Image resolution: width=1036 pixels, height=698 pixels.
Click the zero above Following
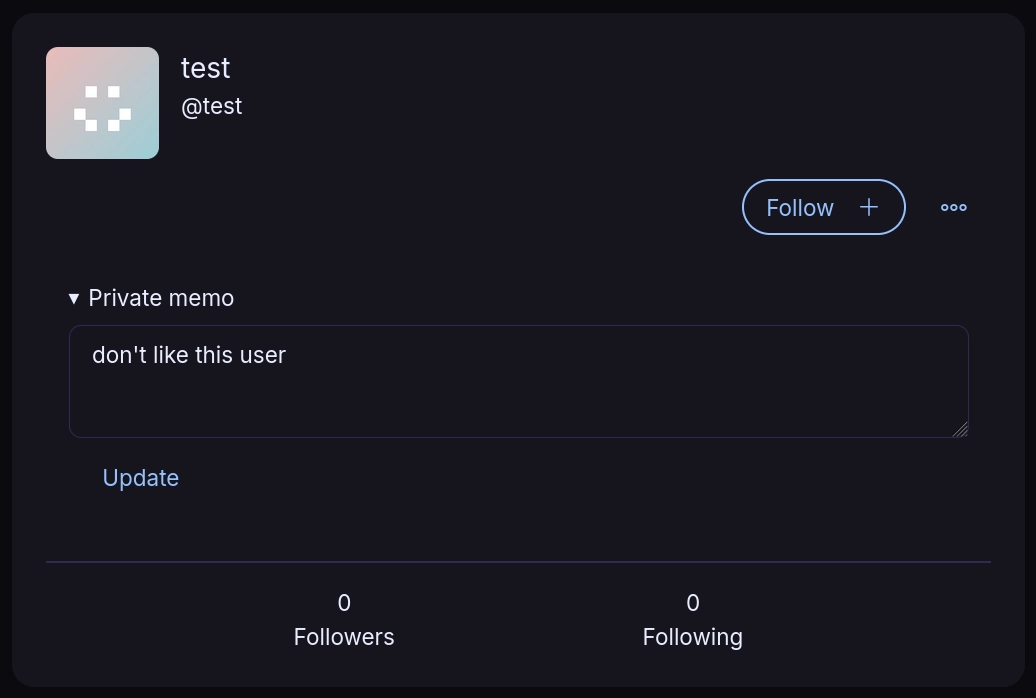692,603
